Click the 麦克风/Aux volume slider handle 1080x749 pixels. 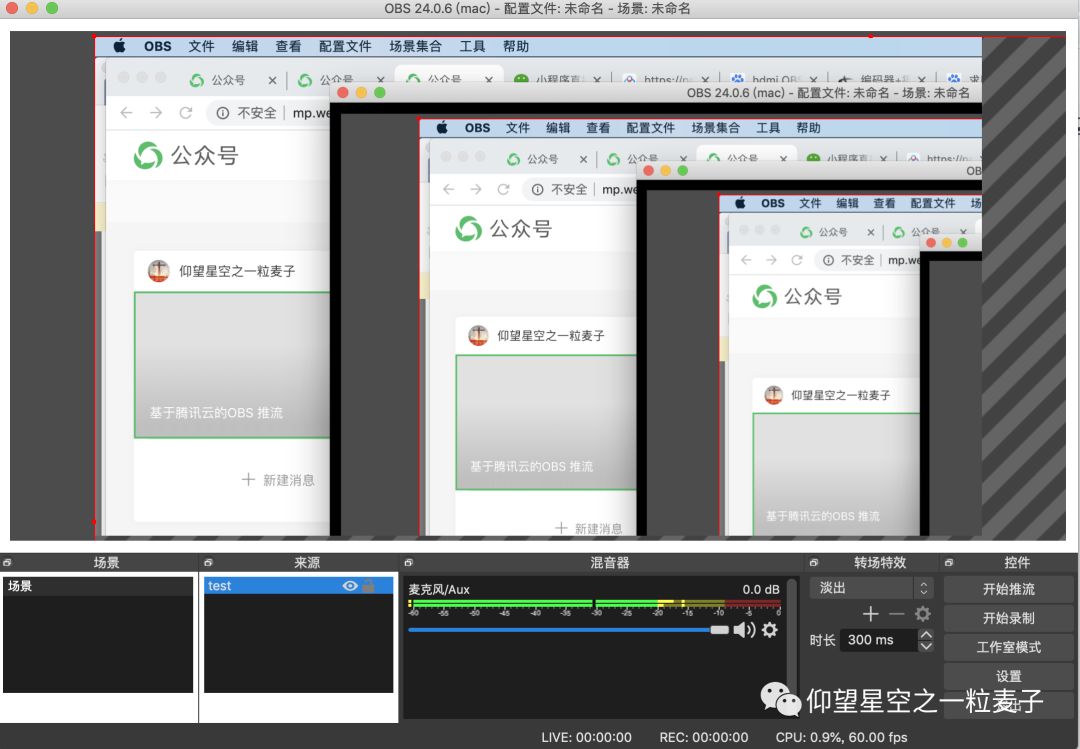[720, 630]
